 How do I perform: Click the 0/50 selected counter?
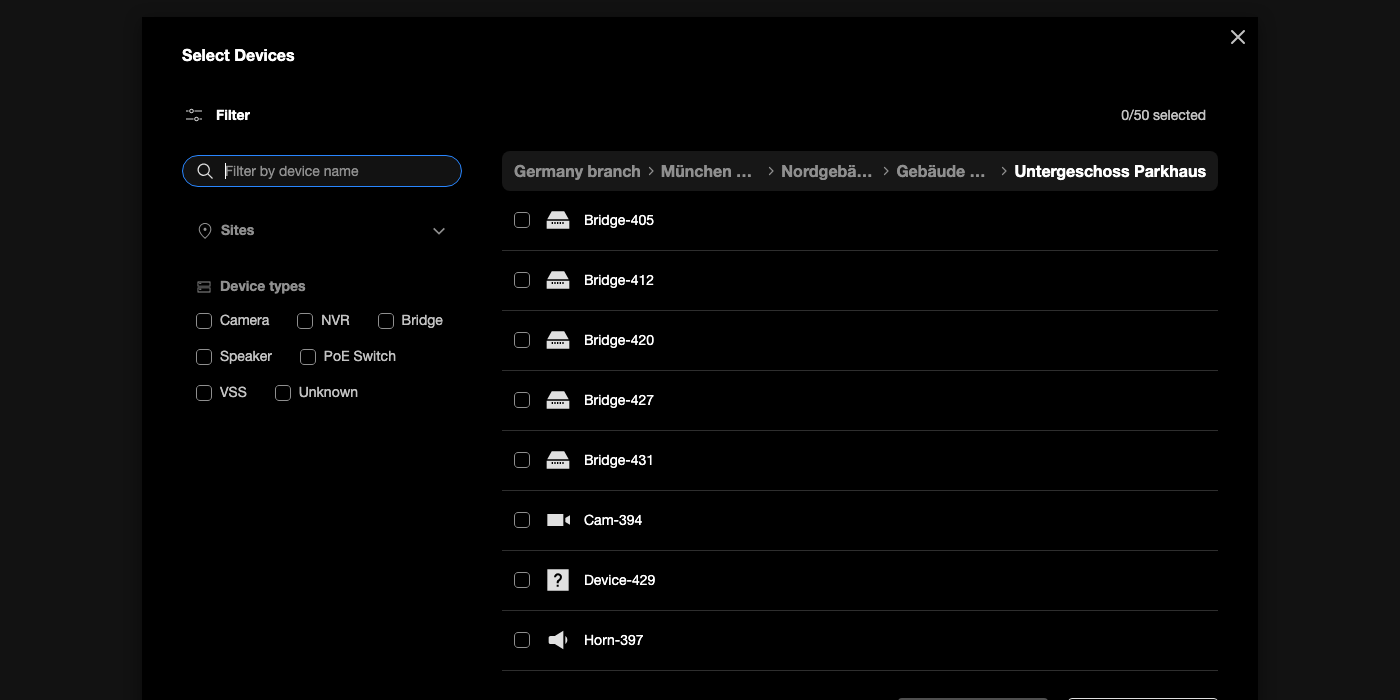pyautogui.click(x=1163, y=115)
